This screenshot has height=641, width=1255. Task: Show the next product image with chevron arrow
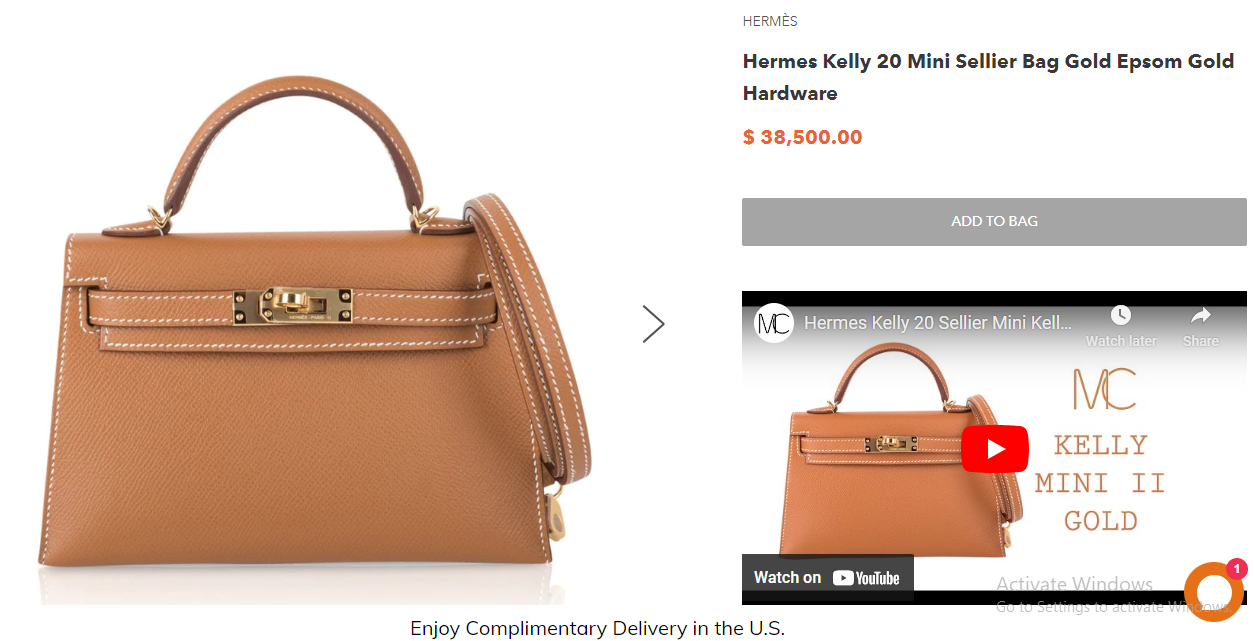point(653,323)
